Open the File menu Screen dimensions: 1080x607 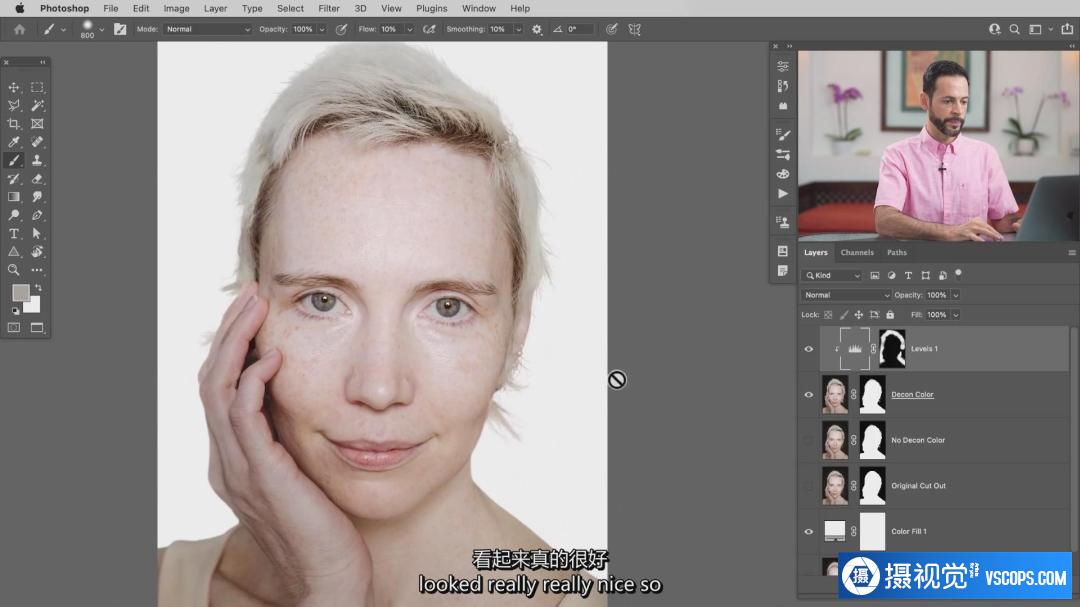(x=110, y=8)
